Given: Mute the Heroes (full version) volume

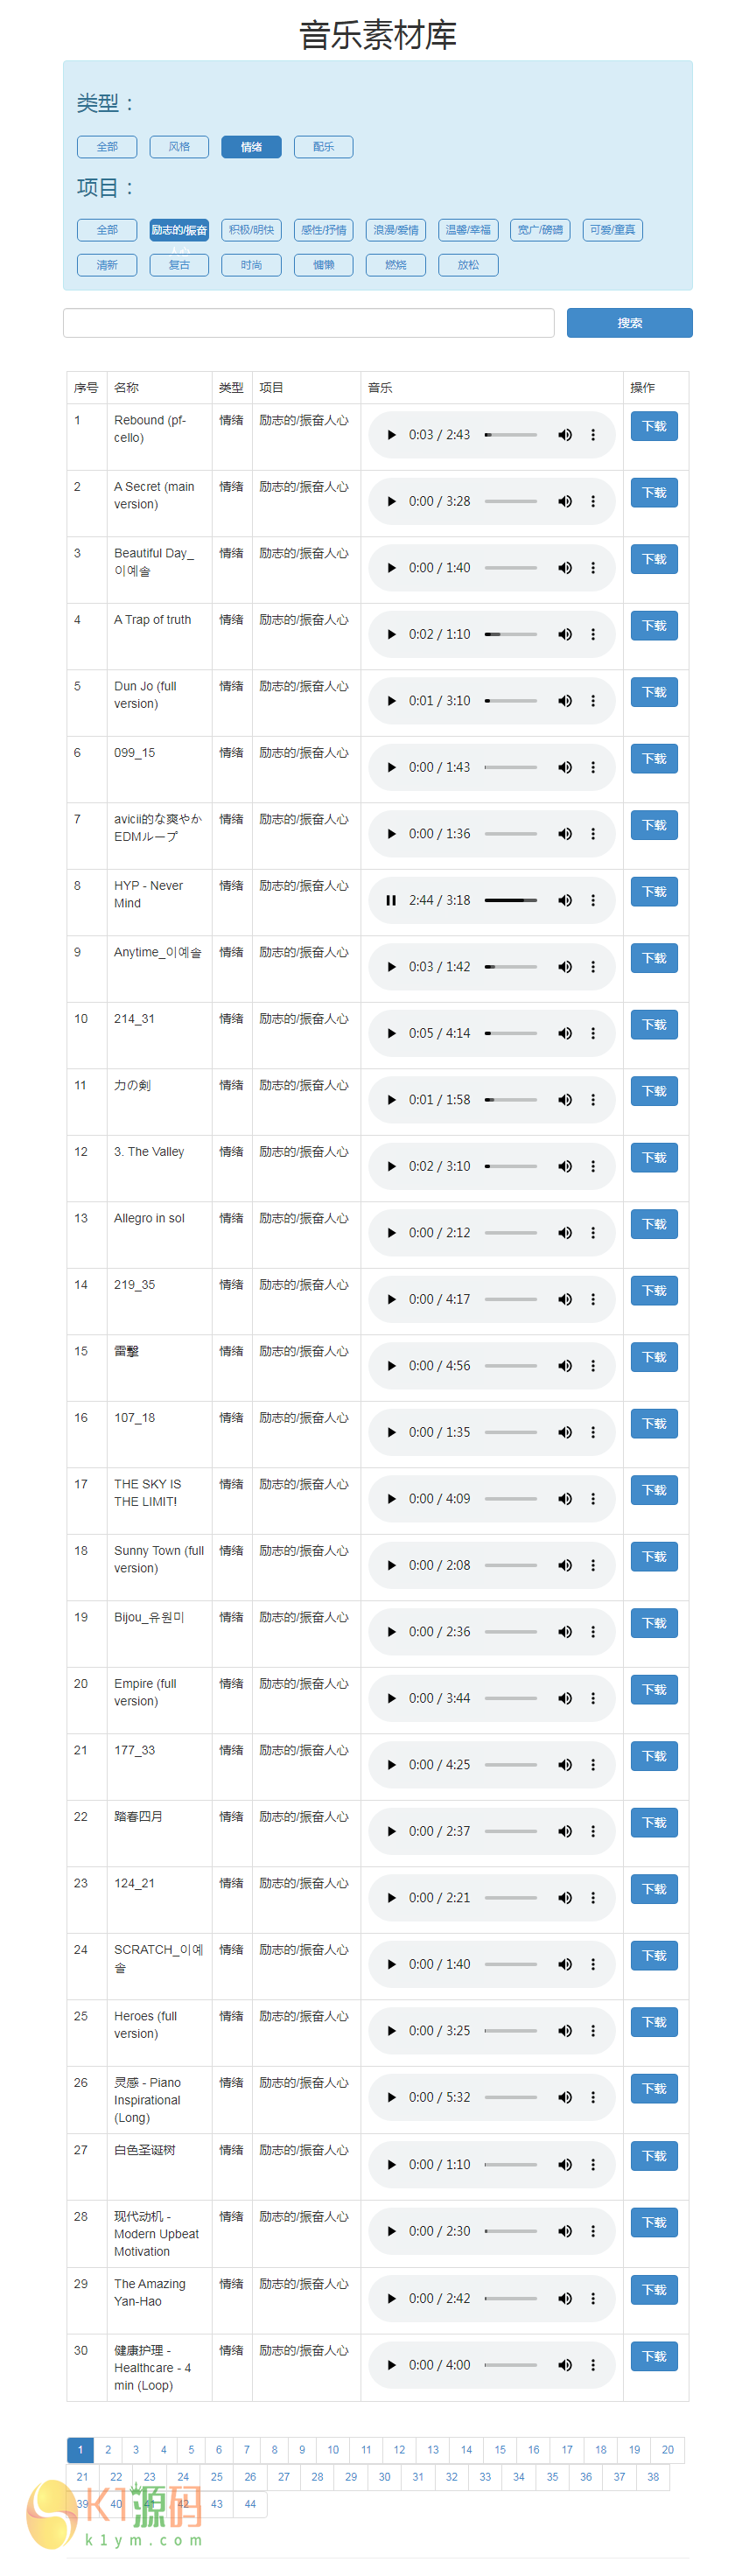Looking at the screenshot, I should [x=565, y=2031].
